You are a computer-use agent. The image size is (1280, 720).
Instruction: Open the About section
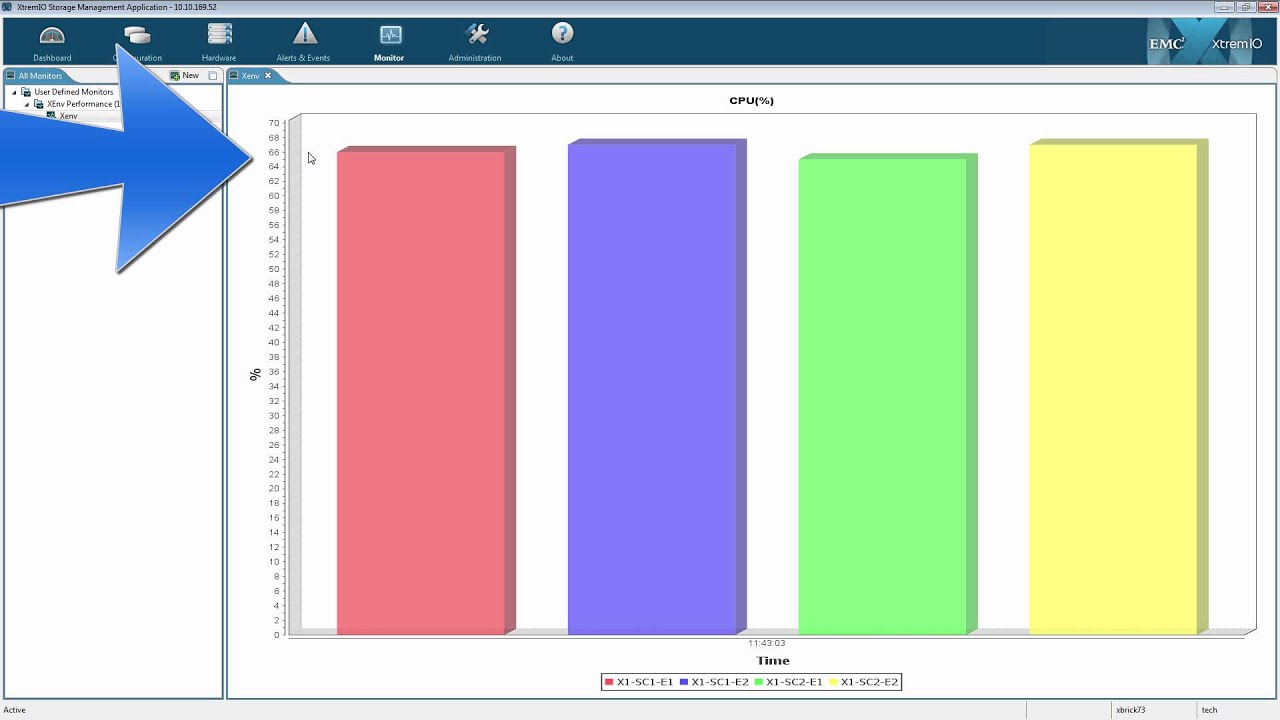tap(562, 44)
